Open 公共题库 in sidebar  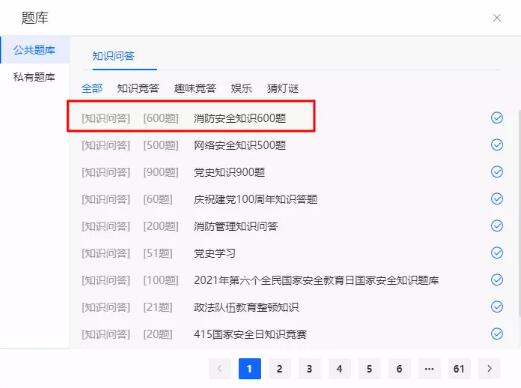click(34, 50)
